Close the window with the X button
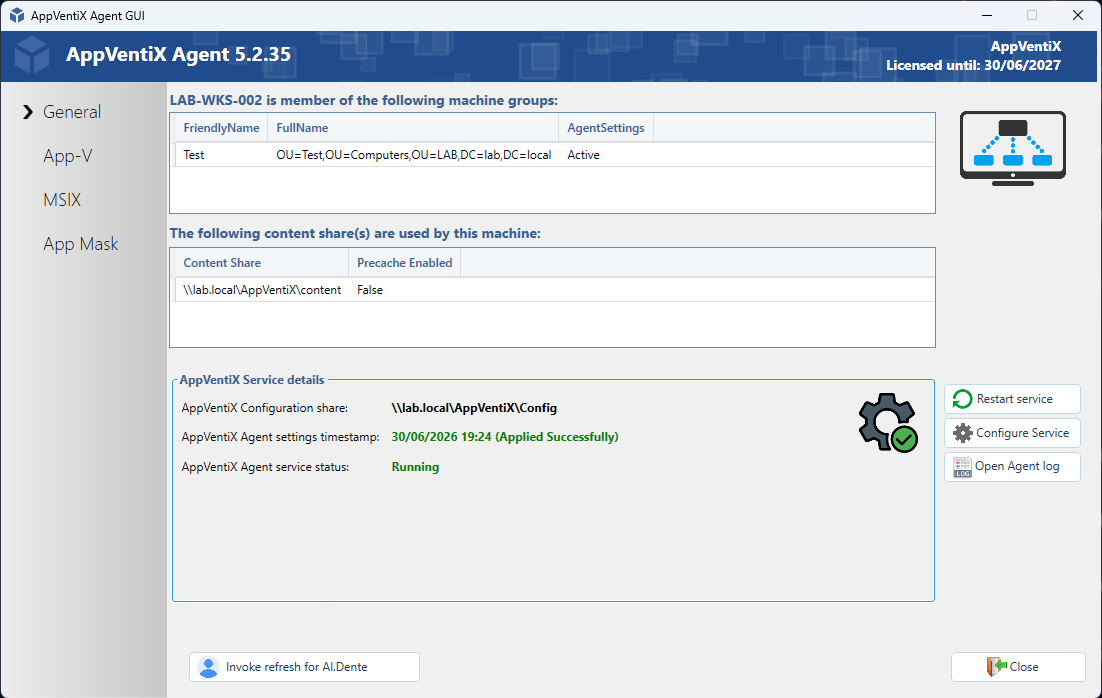Image resolution: width=1102 pixels, height=698 pixels. 1077,15
